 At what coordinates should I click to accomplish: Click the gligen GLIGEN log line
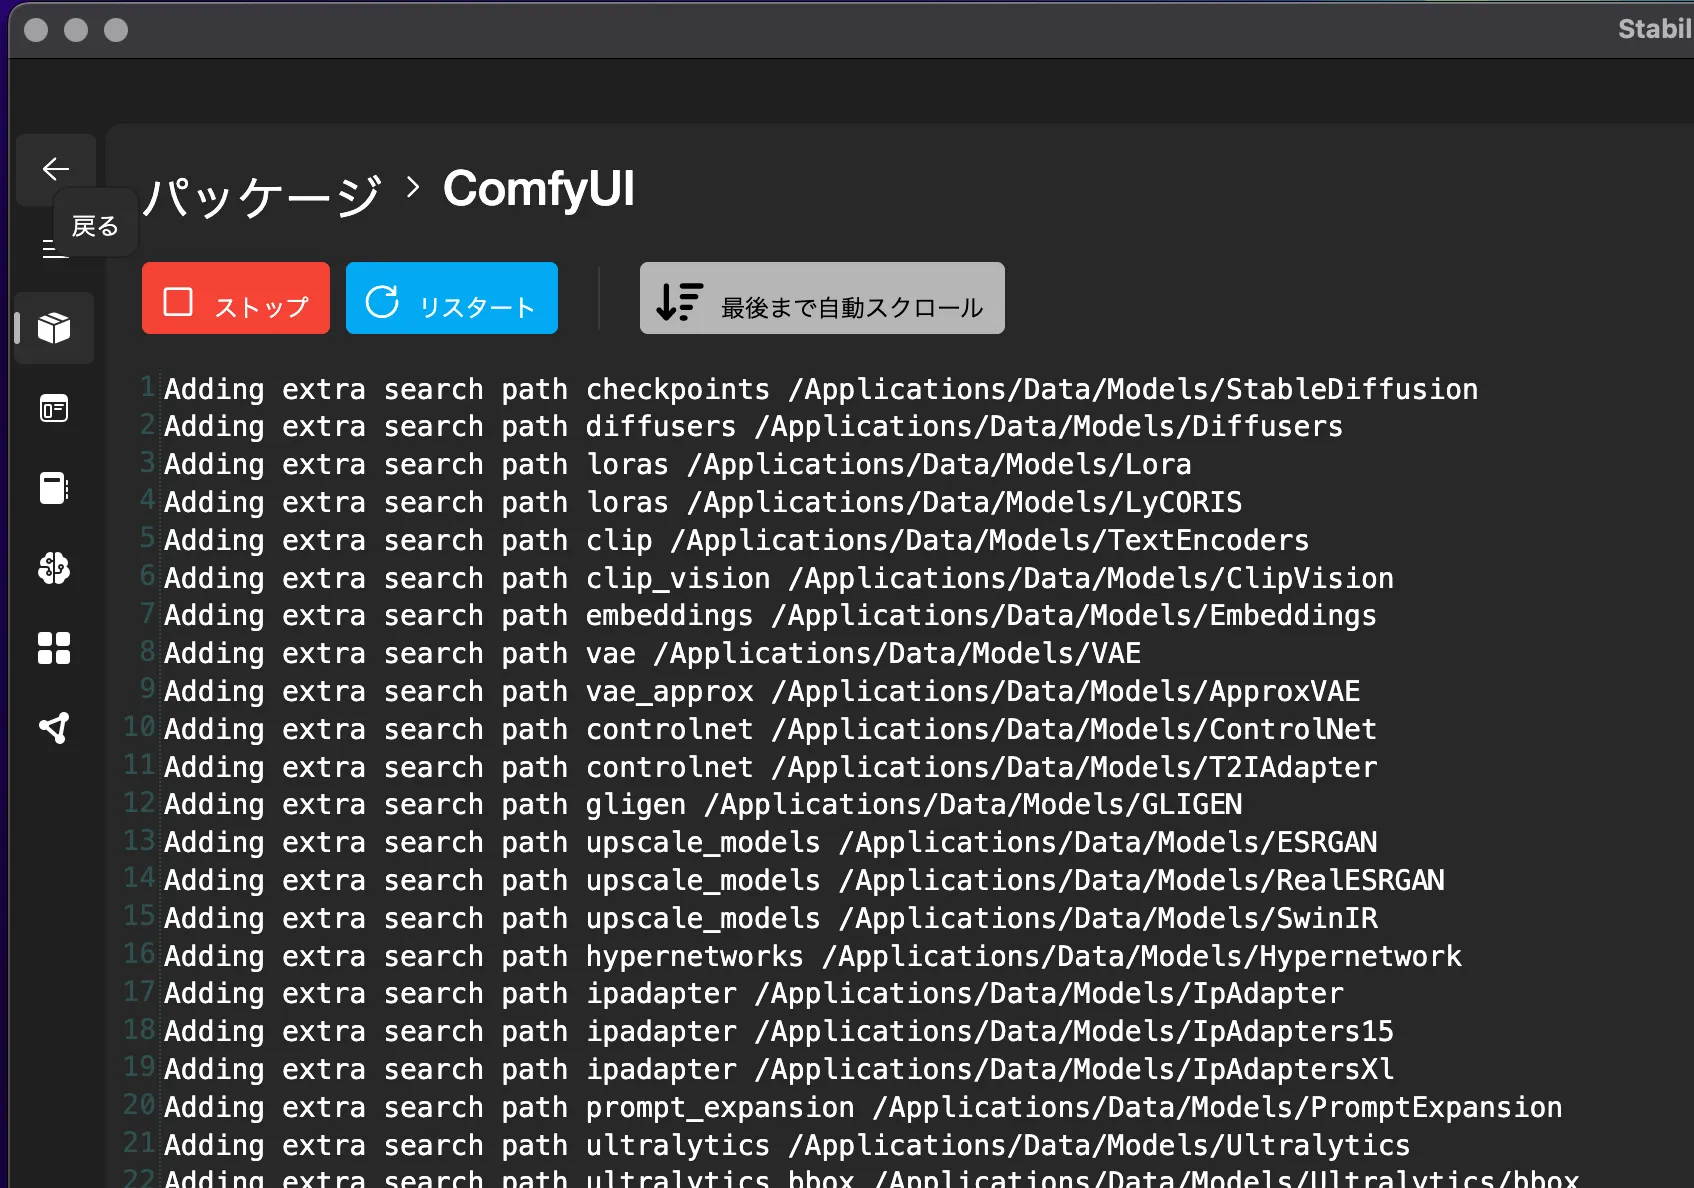pyautogui.click(x=703, y=805)
